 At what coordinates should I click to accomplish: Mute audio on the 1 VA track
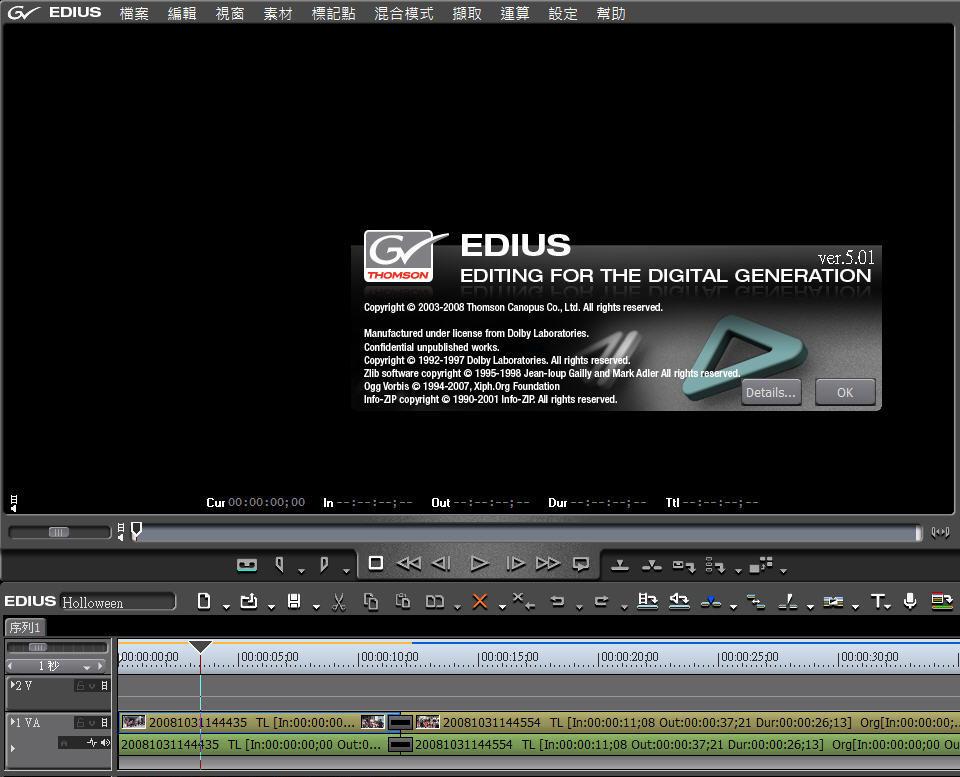tap(105, 742)
